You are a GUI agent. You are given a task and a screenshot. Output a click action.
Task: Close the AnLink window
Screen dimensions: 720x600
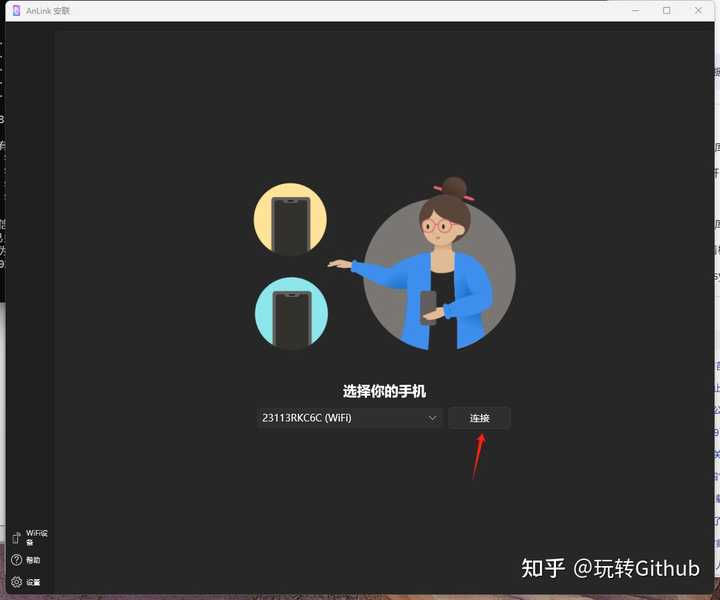coord(697,10)
